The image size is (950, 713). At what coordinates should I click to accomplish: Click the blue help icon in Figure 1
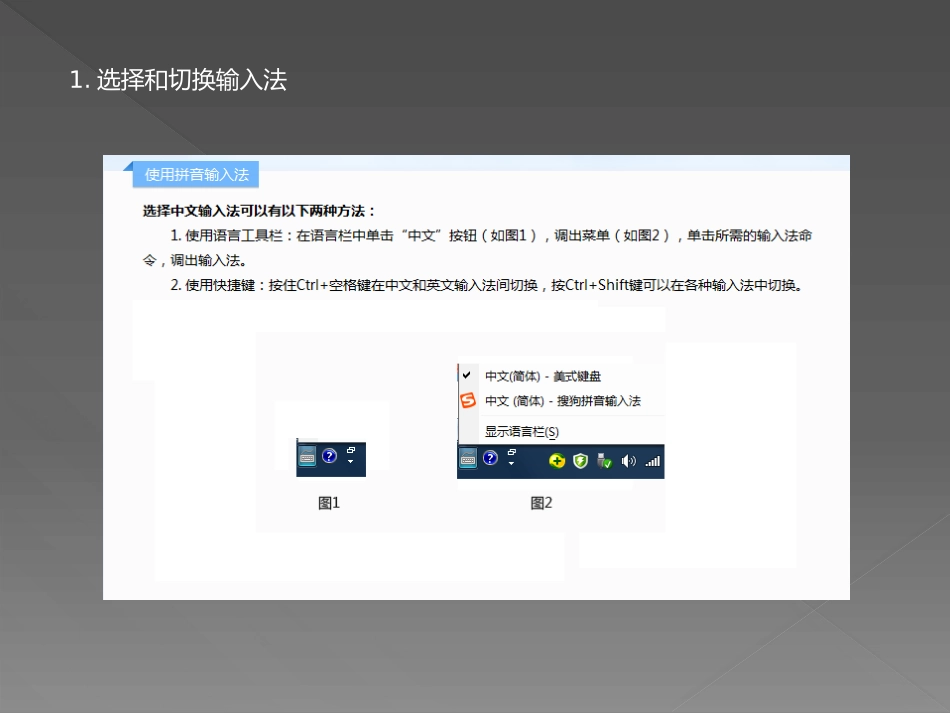329,456
